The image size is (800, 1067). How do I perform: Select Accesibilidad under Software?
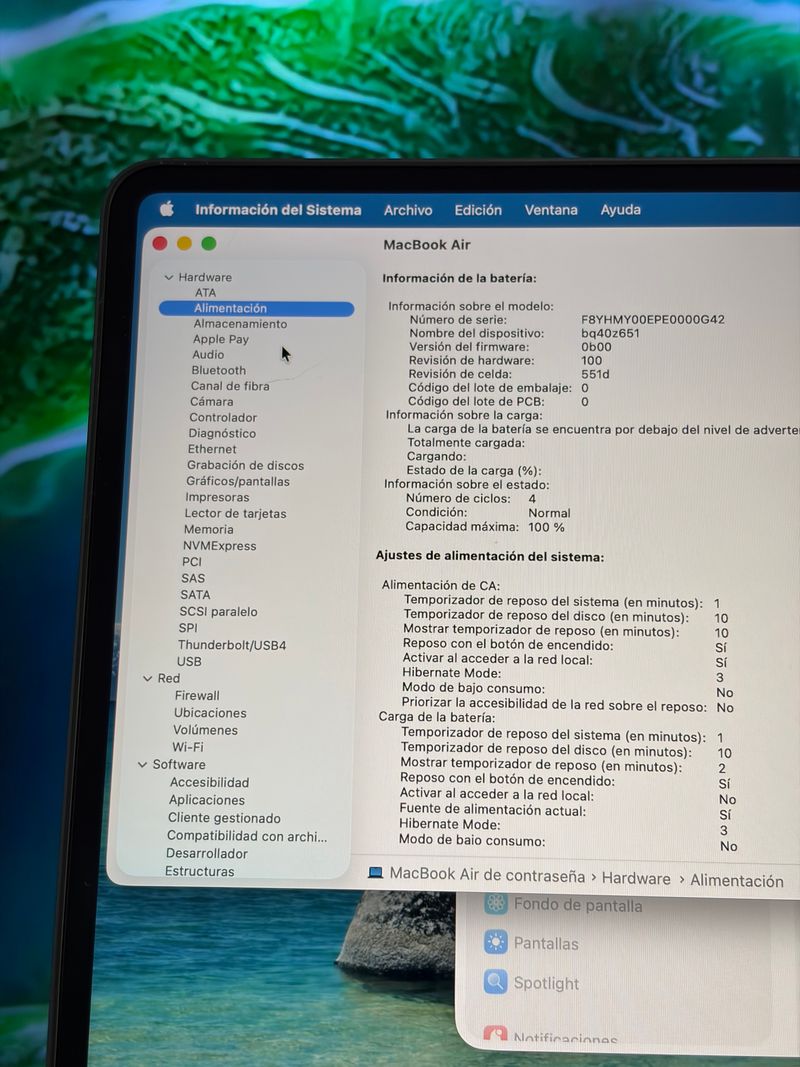coord(210,783)
